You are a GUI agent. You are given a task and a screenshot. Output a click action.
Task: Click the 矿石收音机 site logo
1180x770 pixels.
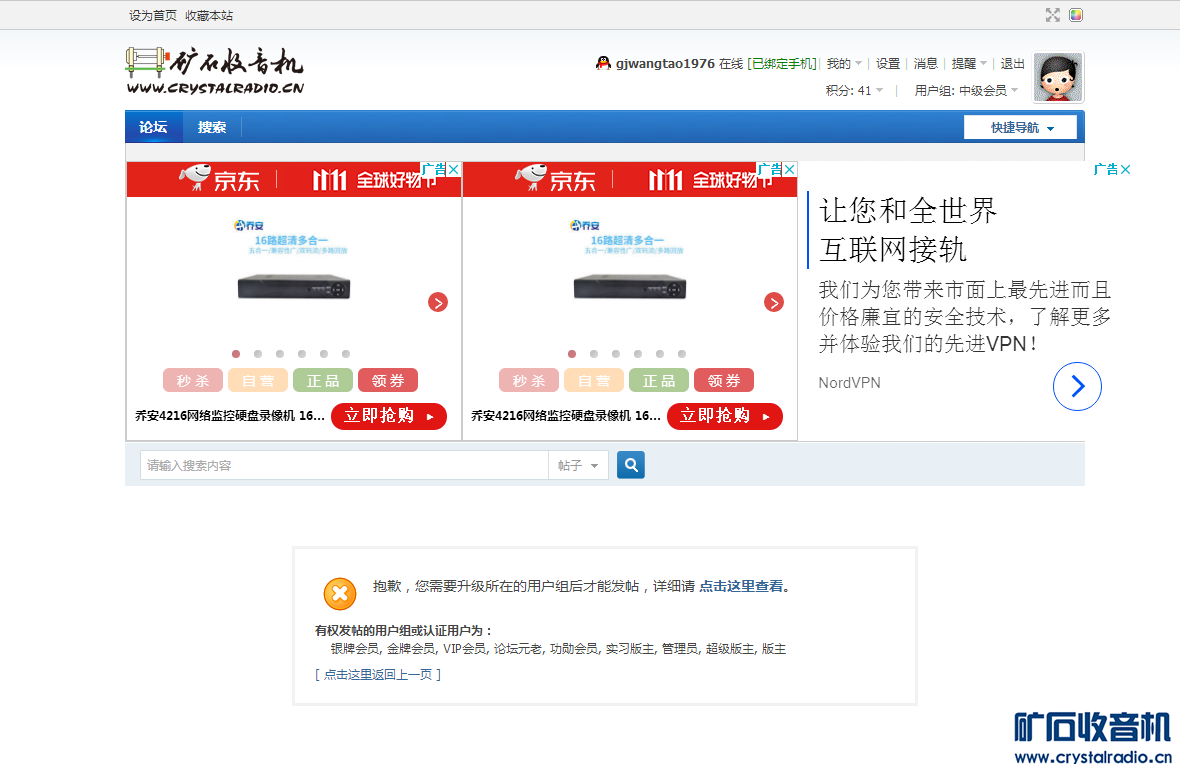point(214,72)
